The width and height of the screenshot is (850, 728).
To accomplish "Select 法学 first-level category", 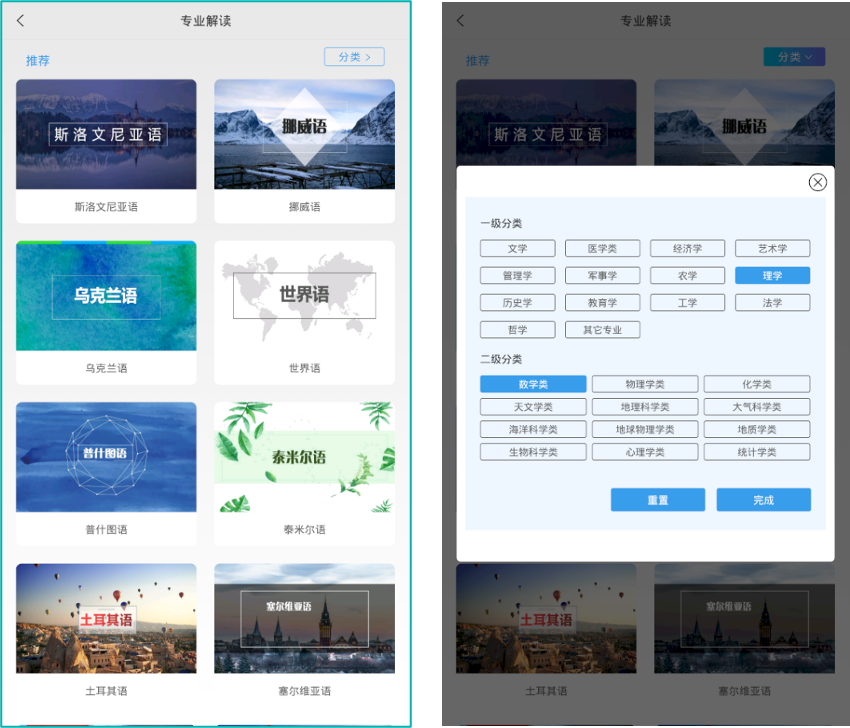I will 772,302.
